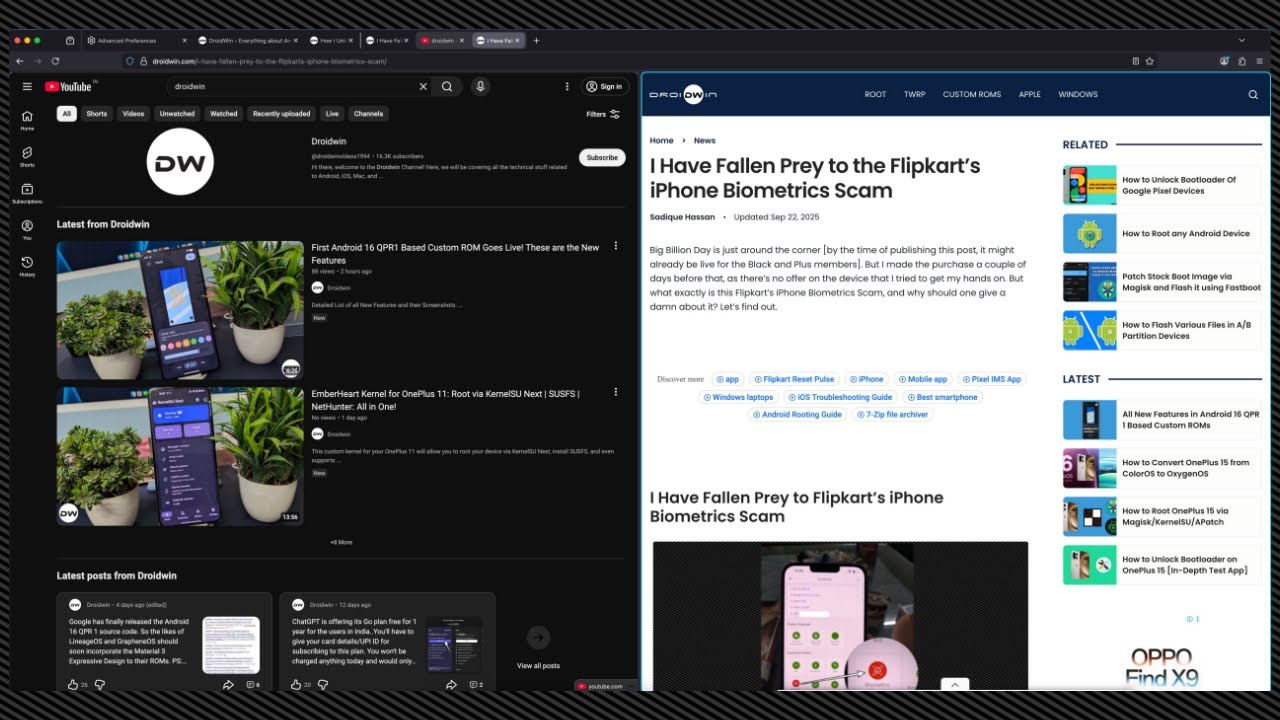Open WINDOWS in Droidwin navigation
The width and height of the screenshot is (1280, 720).
pos(1078,95)
